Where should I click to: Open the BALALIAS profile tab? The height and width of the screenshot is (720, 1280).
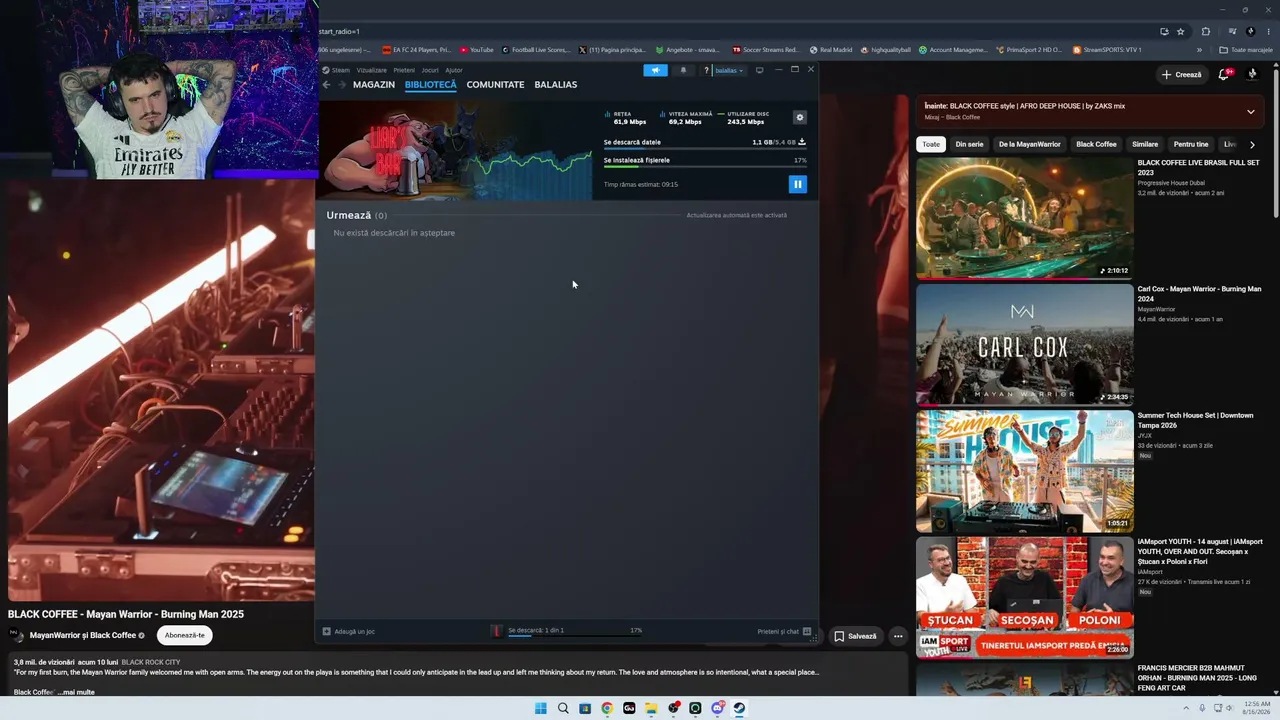(556, 85)
